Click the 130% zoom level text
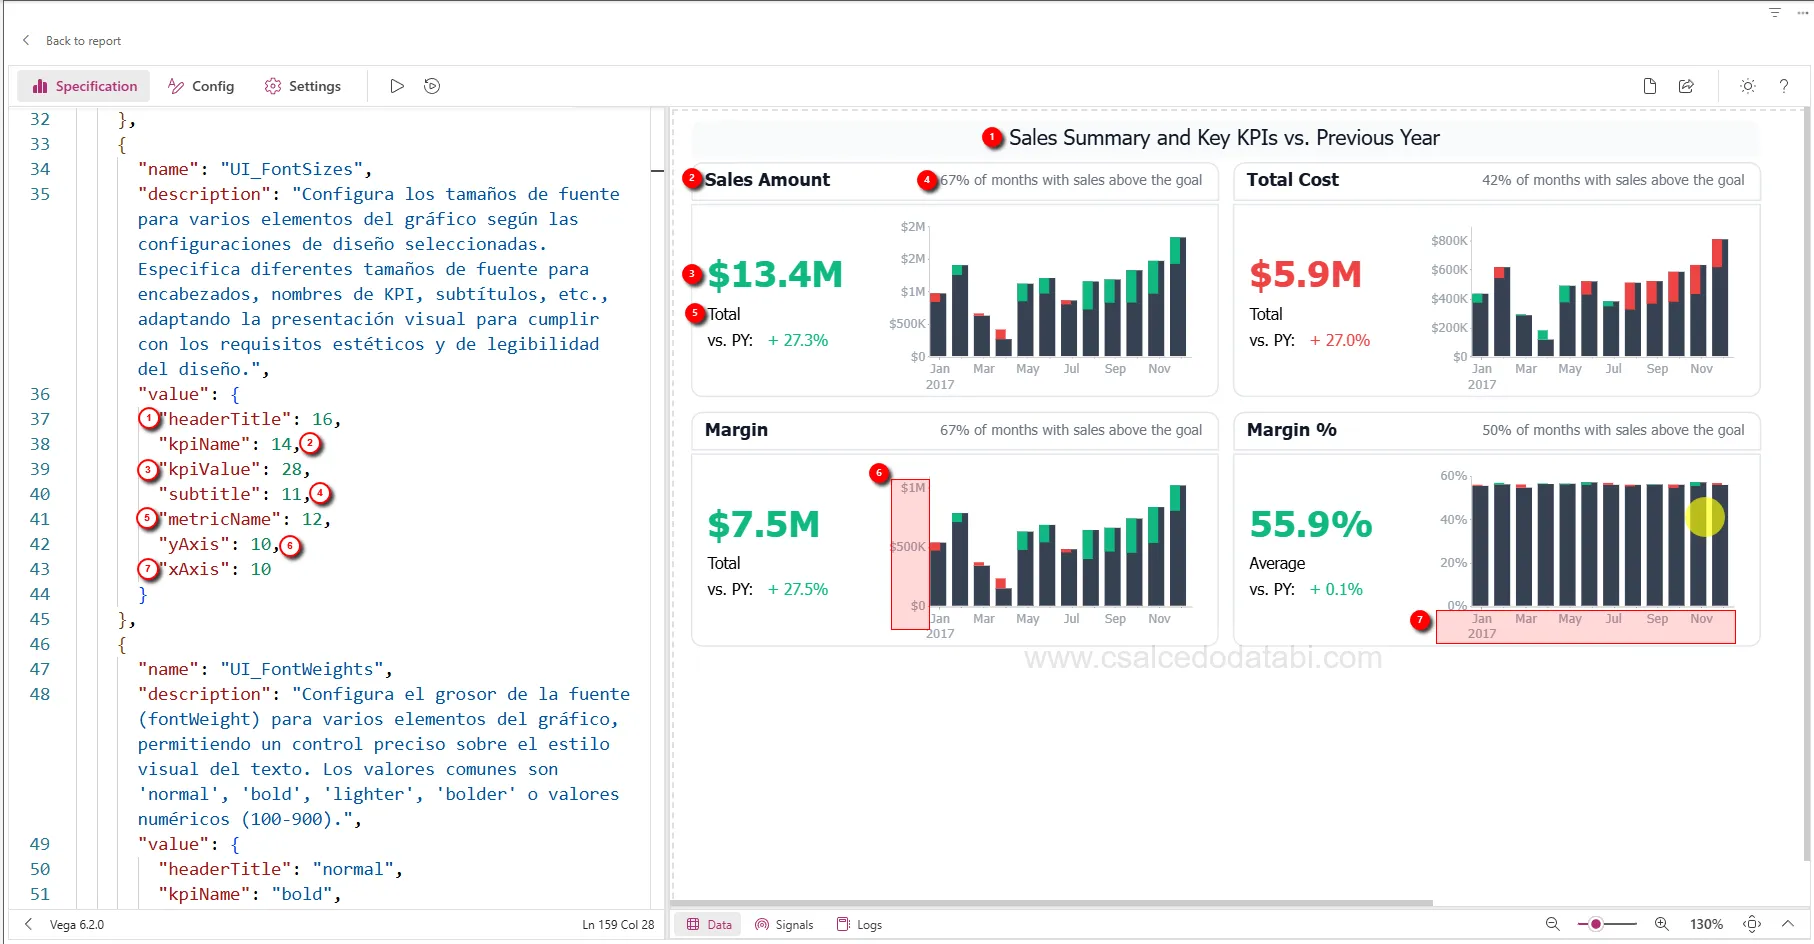Viewport: 1814px width, 944px height. pyautogui.click(x=1706, y=925)
